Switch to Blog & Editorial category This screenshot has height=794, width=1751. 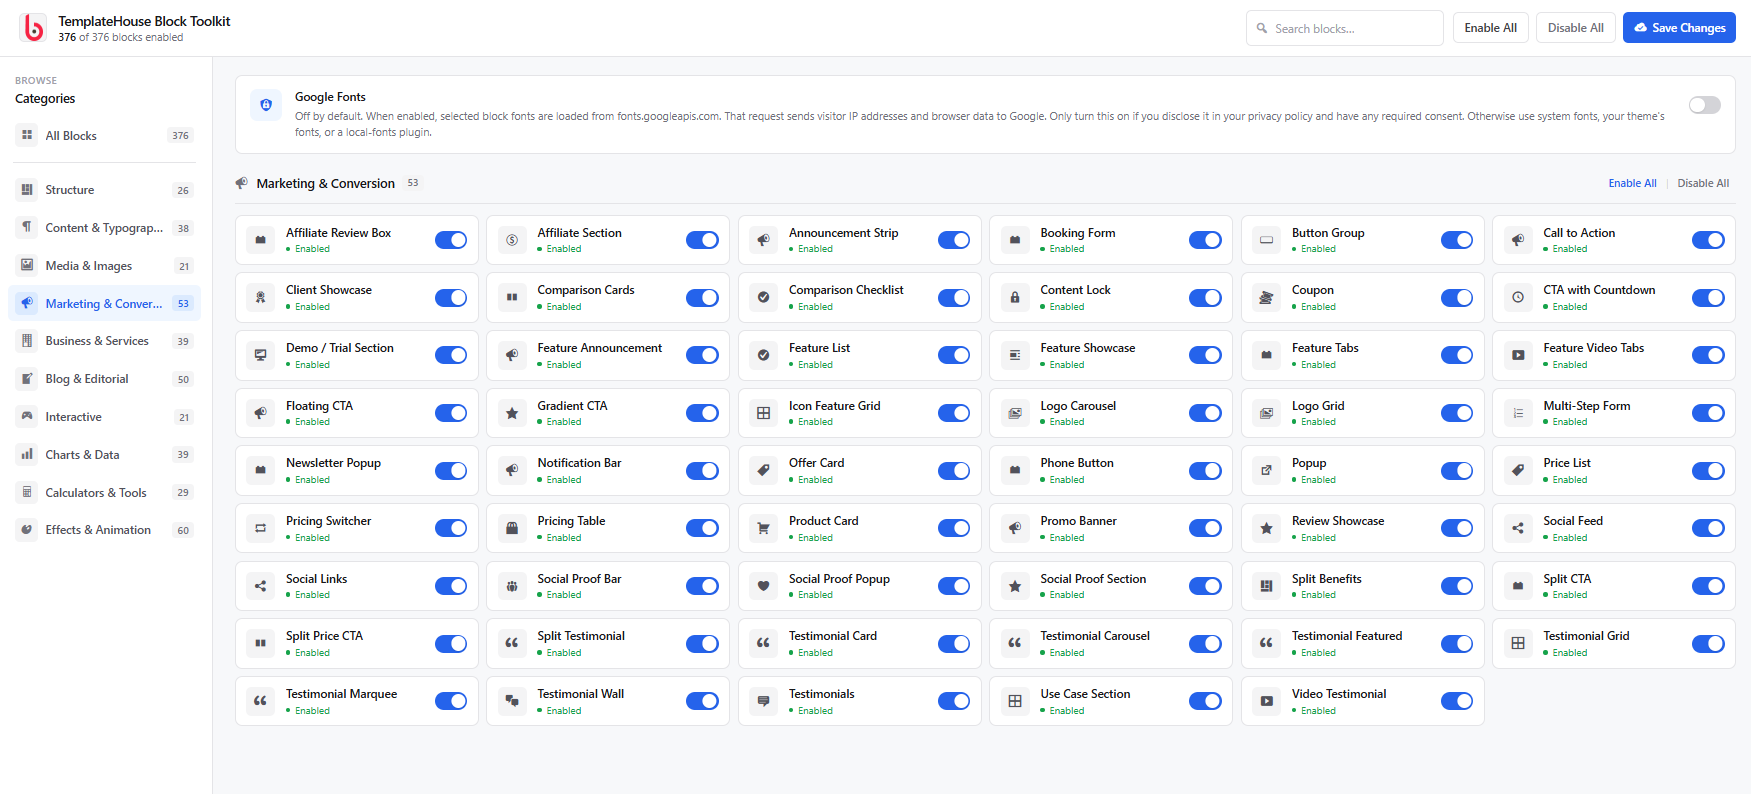tap(105, 379)
